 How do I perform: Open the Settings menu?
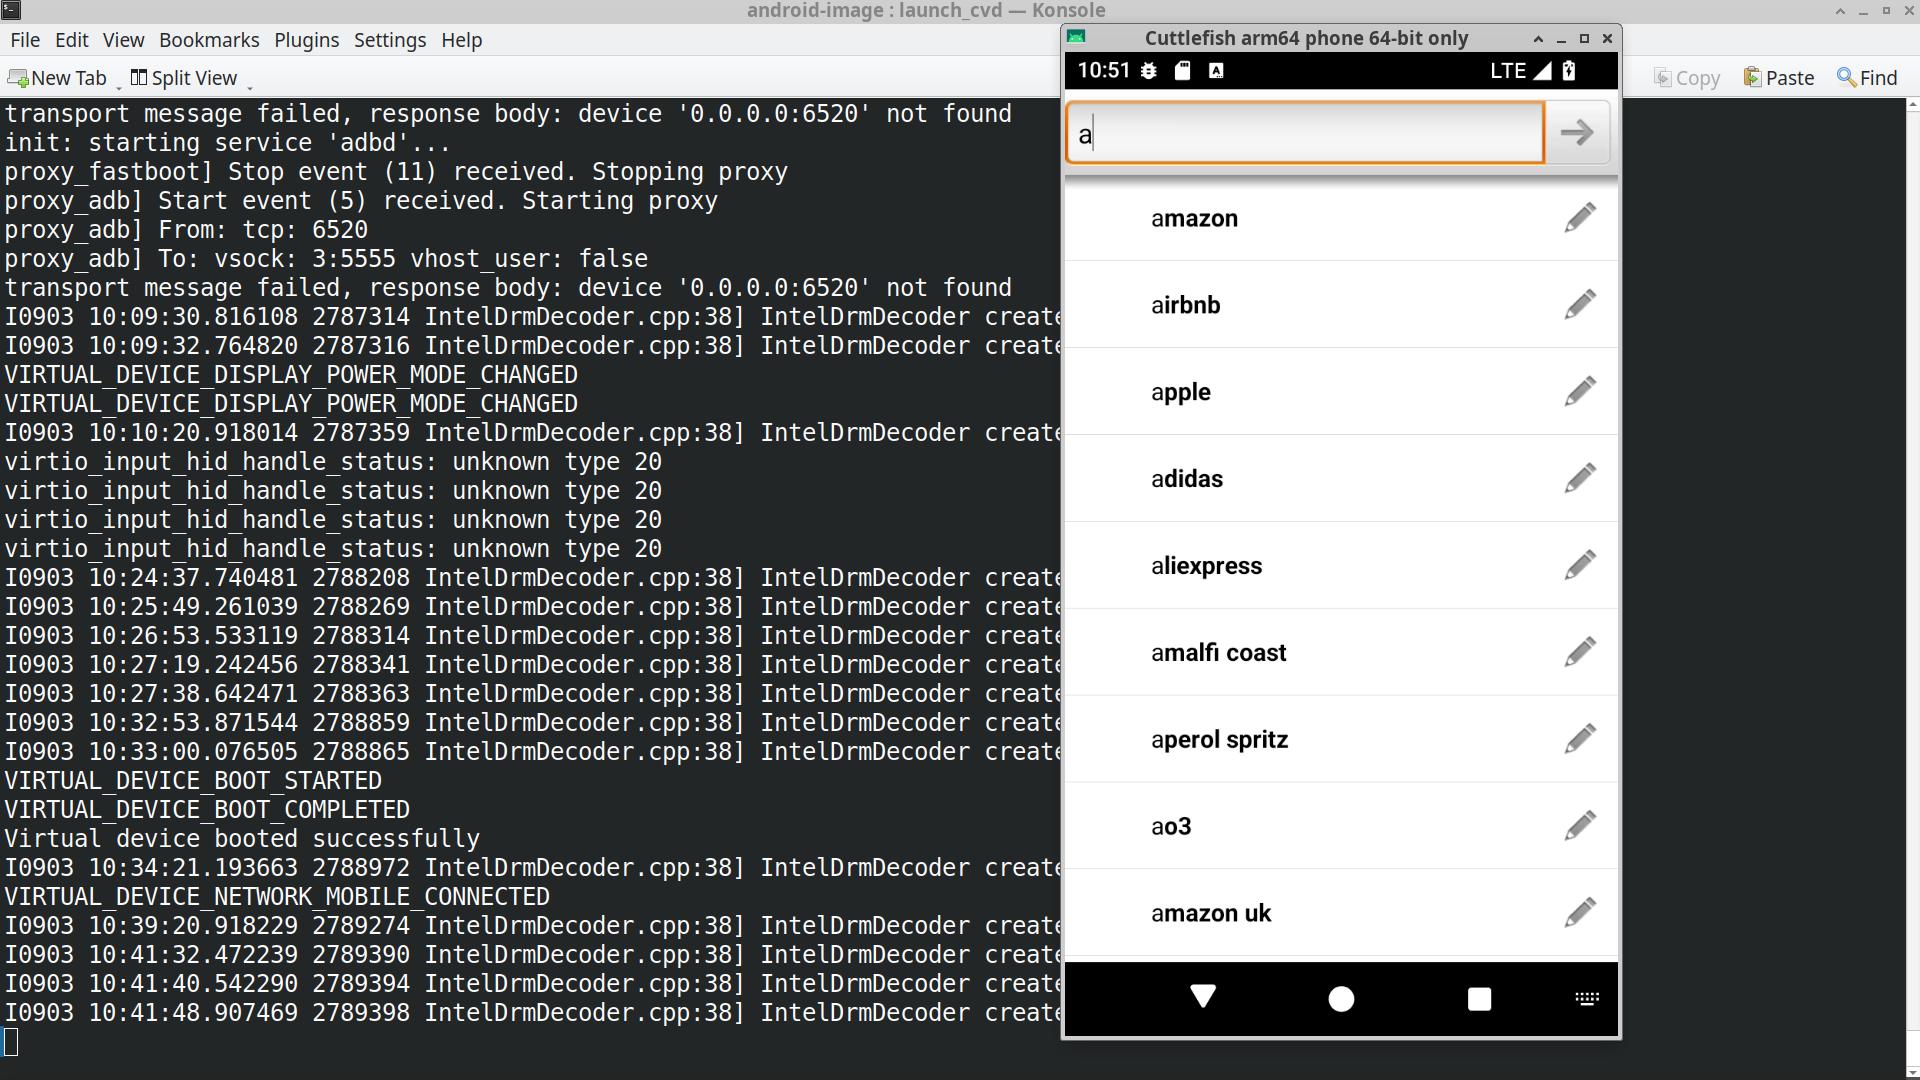coord(390,40)
